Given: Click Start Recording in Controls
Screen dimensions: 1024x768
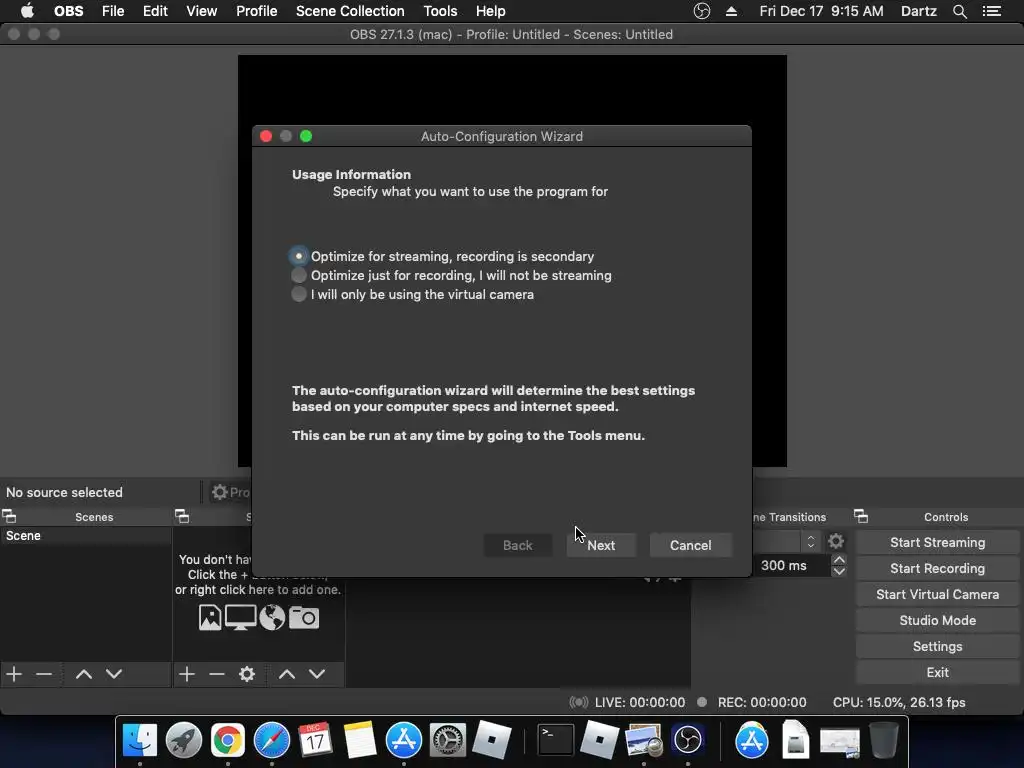Looking at the screenshot, I should pyautogui.click(x=937, y=568).
